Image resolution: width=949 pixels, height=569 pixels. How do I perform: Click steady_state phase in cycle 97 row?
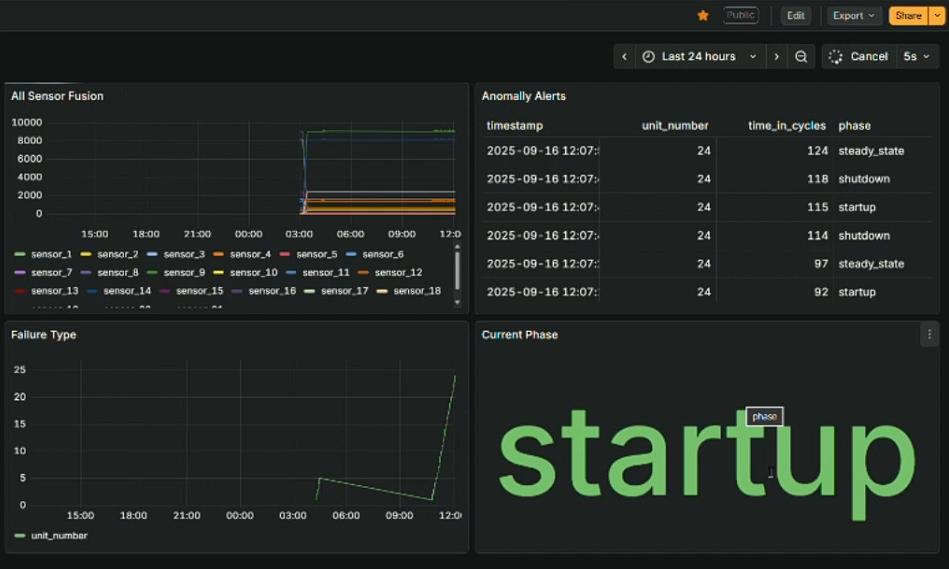click(872, 264)
